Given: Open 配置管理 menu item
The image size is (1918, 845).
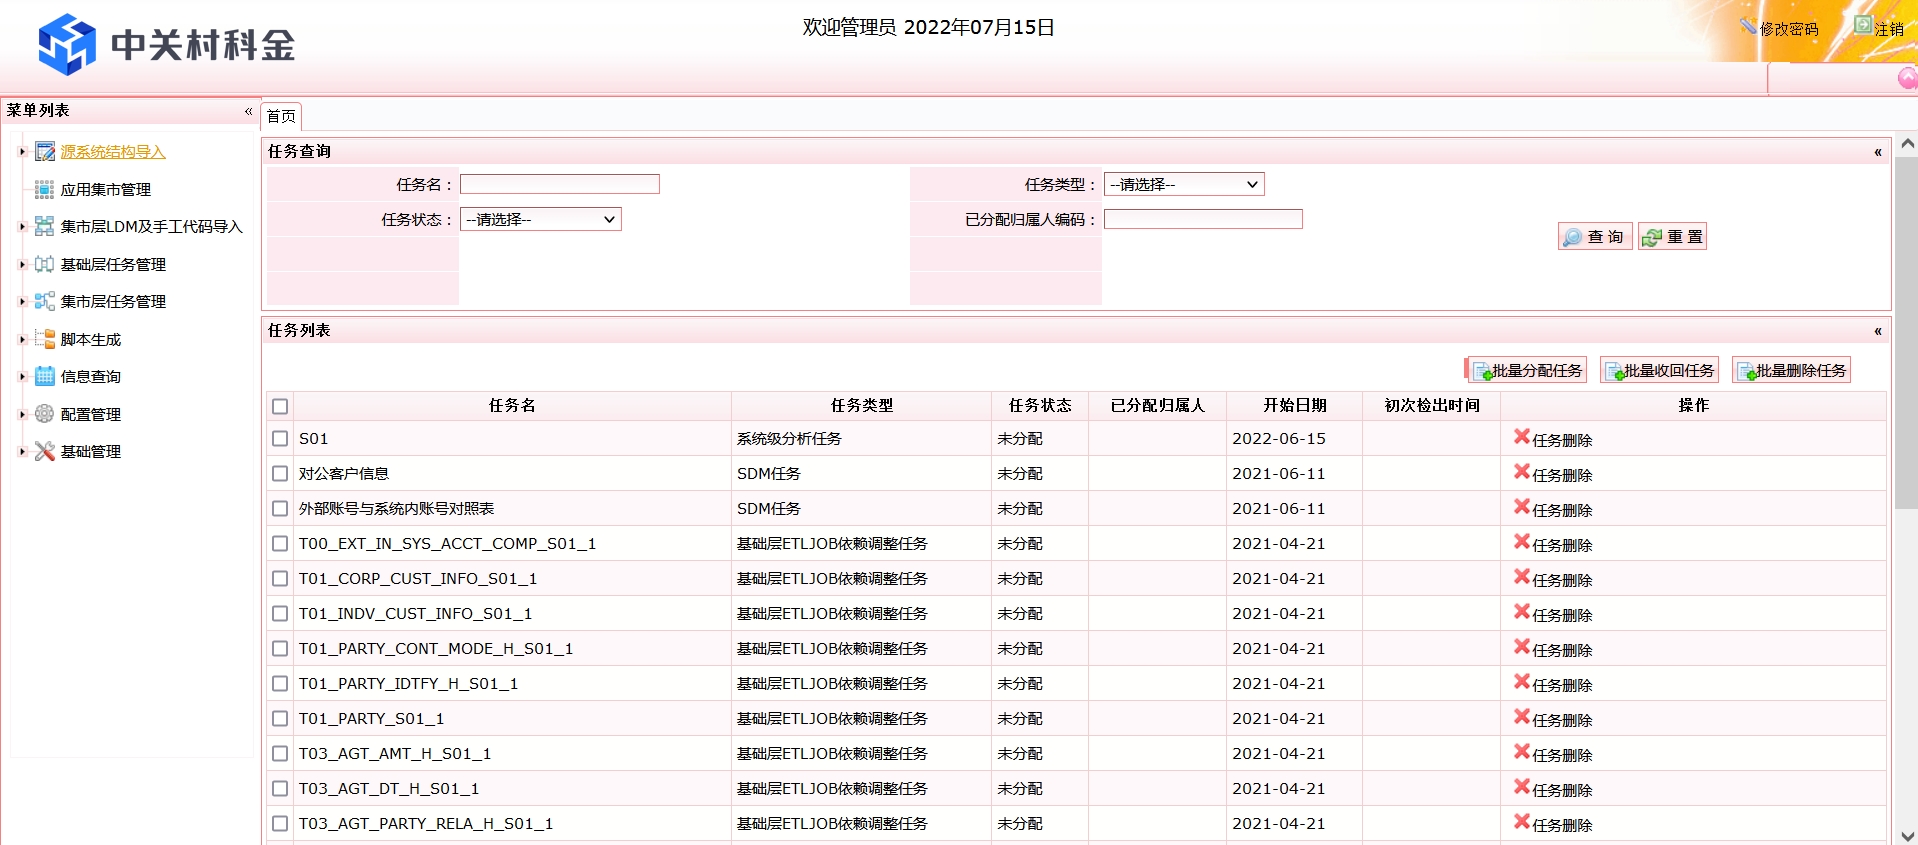Looking at the screenshot, I should tap(91, 414).
